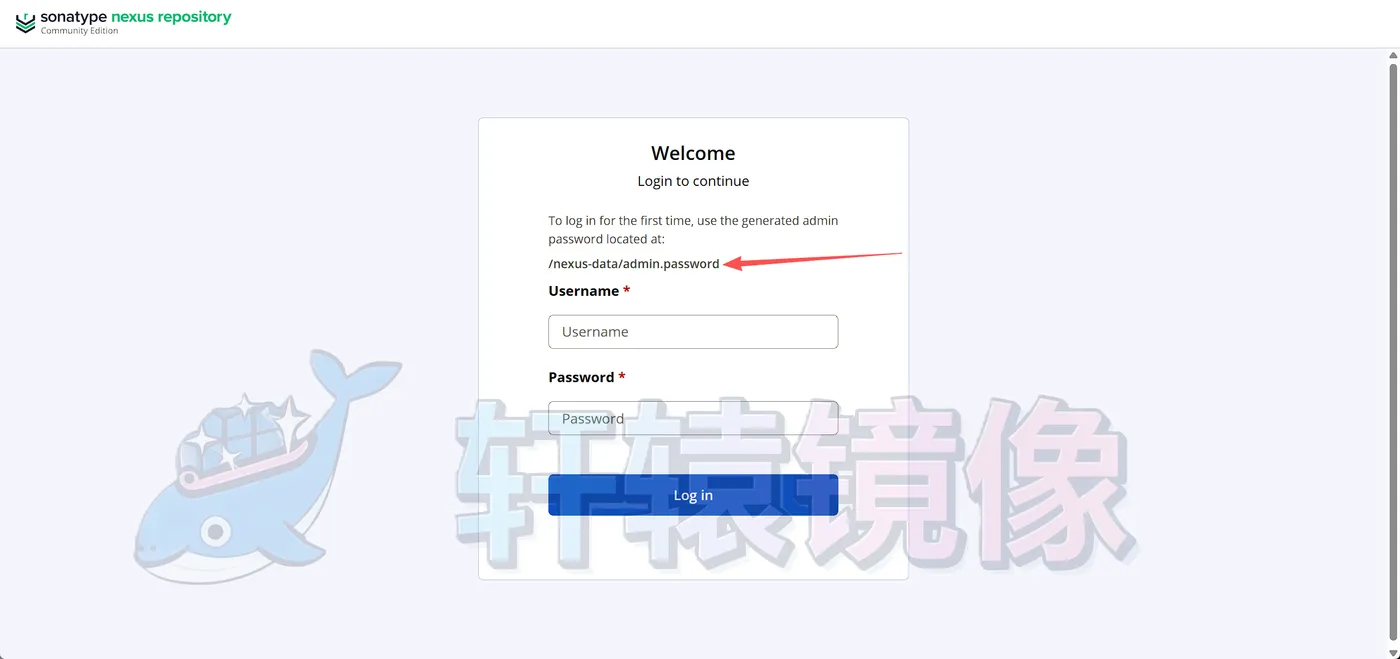Click the Welcome heading
Viewport: 1400px width, 659px height.
tap(693, 153)
